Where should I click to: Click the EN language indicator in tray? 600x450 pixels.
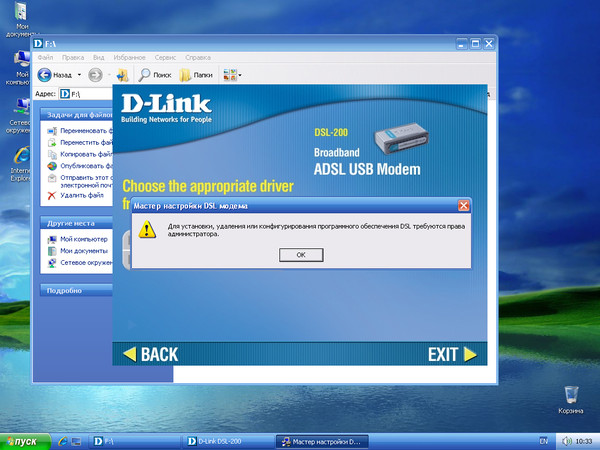pos(543,441)
